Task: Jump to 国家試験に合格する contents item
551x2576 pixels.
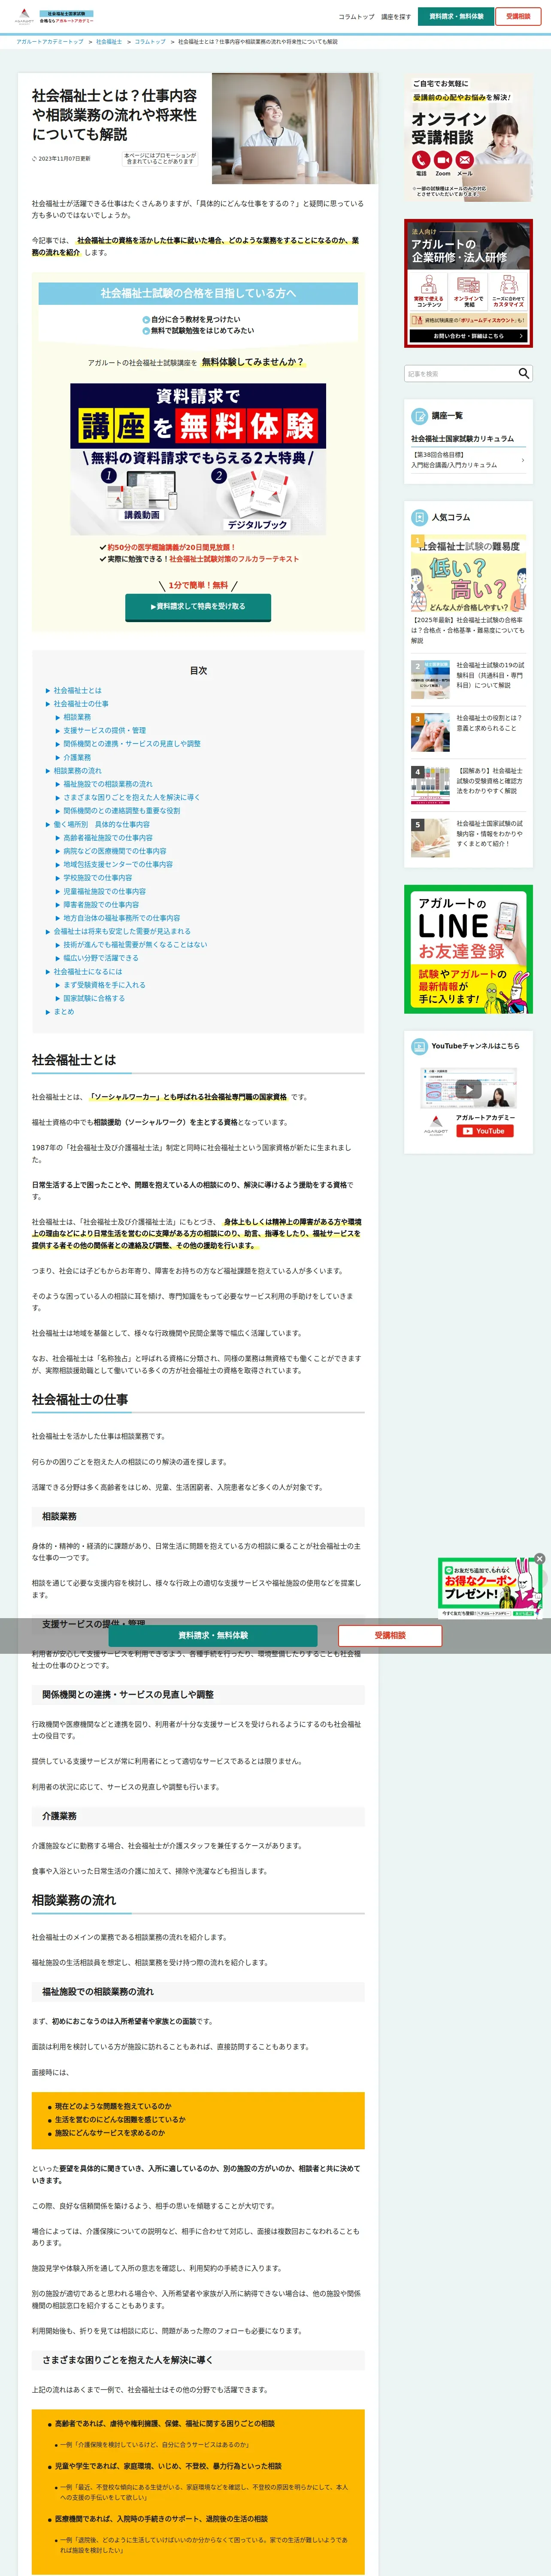Action: pos(94,998)
